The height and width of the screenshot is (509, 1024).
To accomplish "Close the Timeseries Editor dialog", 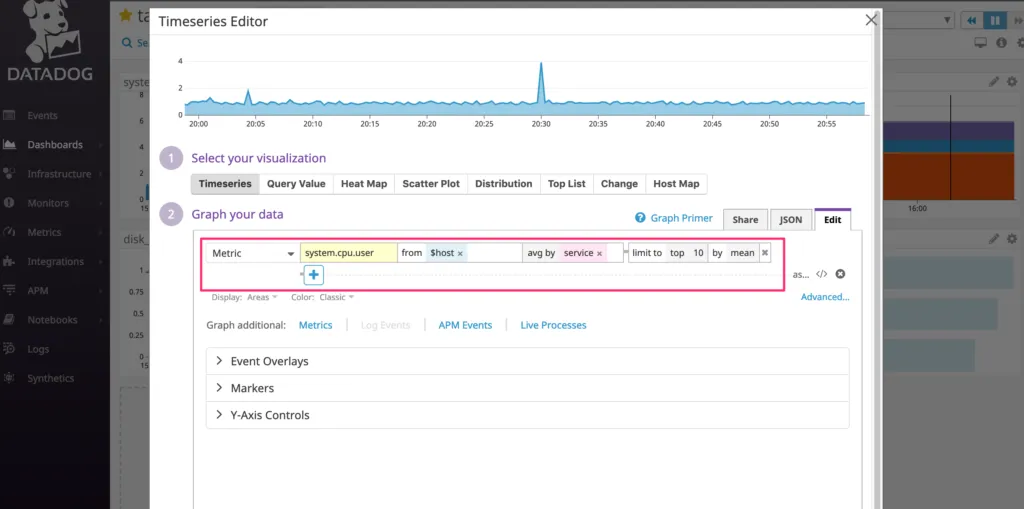I will 871,20.
